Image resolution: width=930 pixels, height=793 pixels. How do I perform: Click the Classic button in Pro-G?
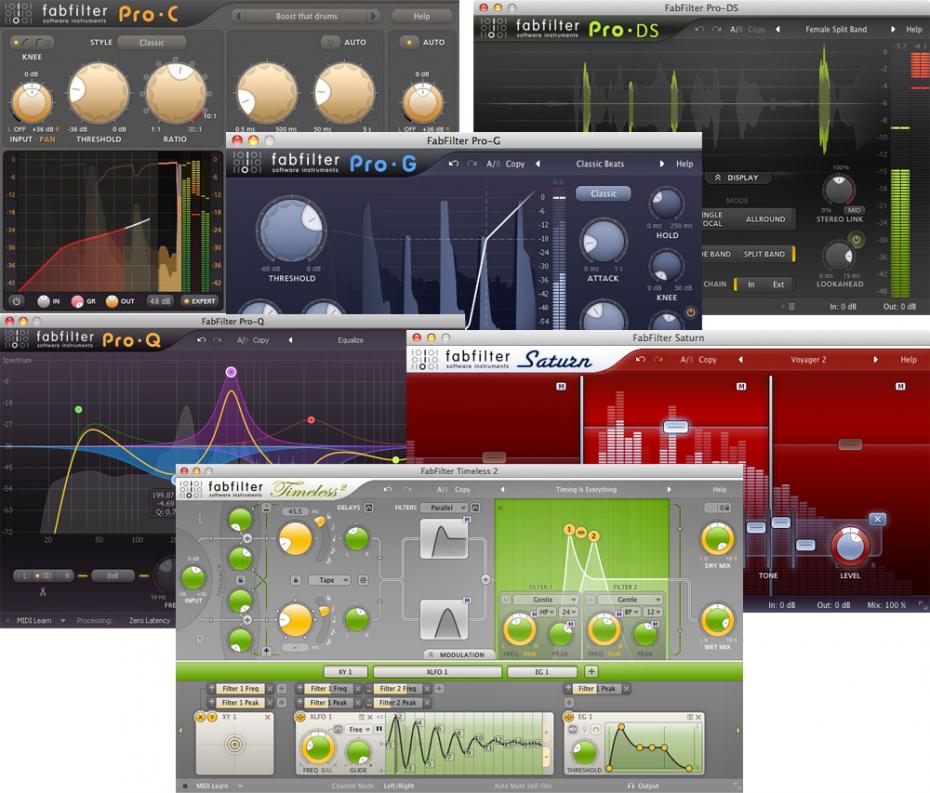tap(603, 193)
